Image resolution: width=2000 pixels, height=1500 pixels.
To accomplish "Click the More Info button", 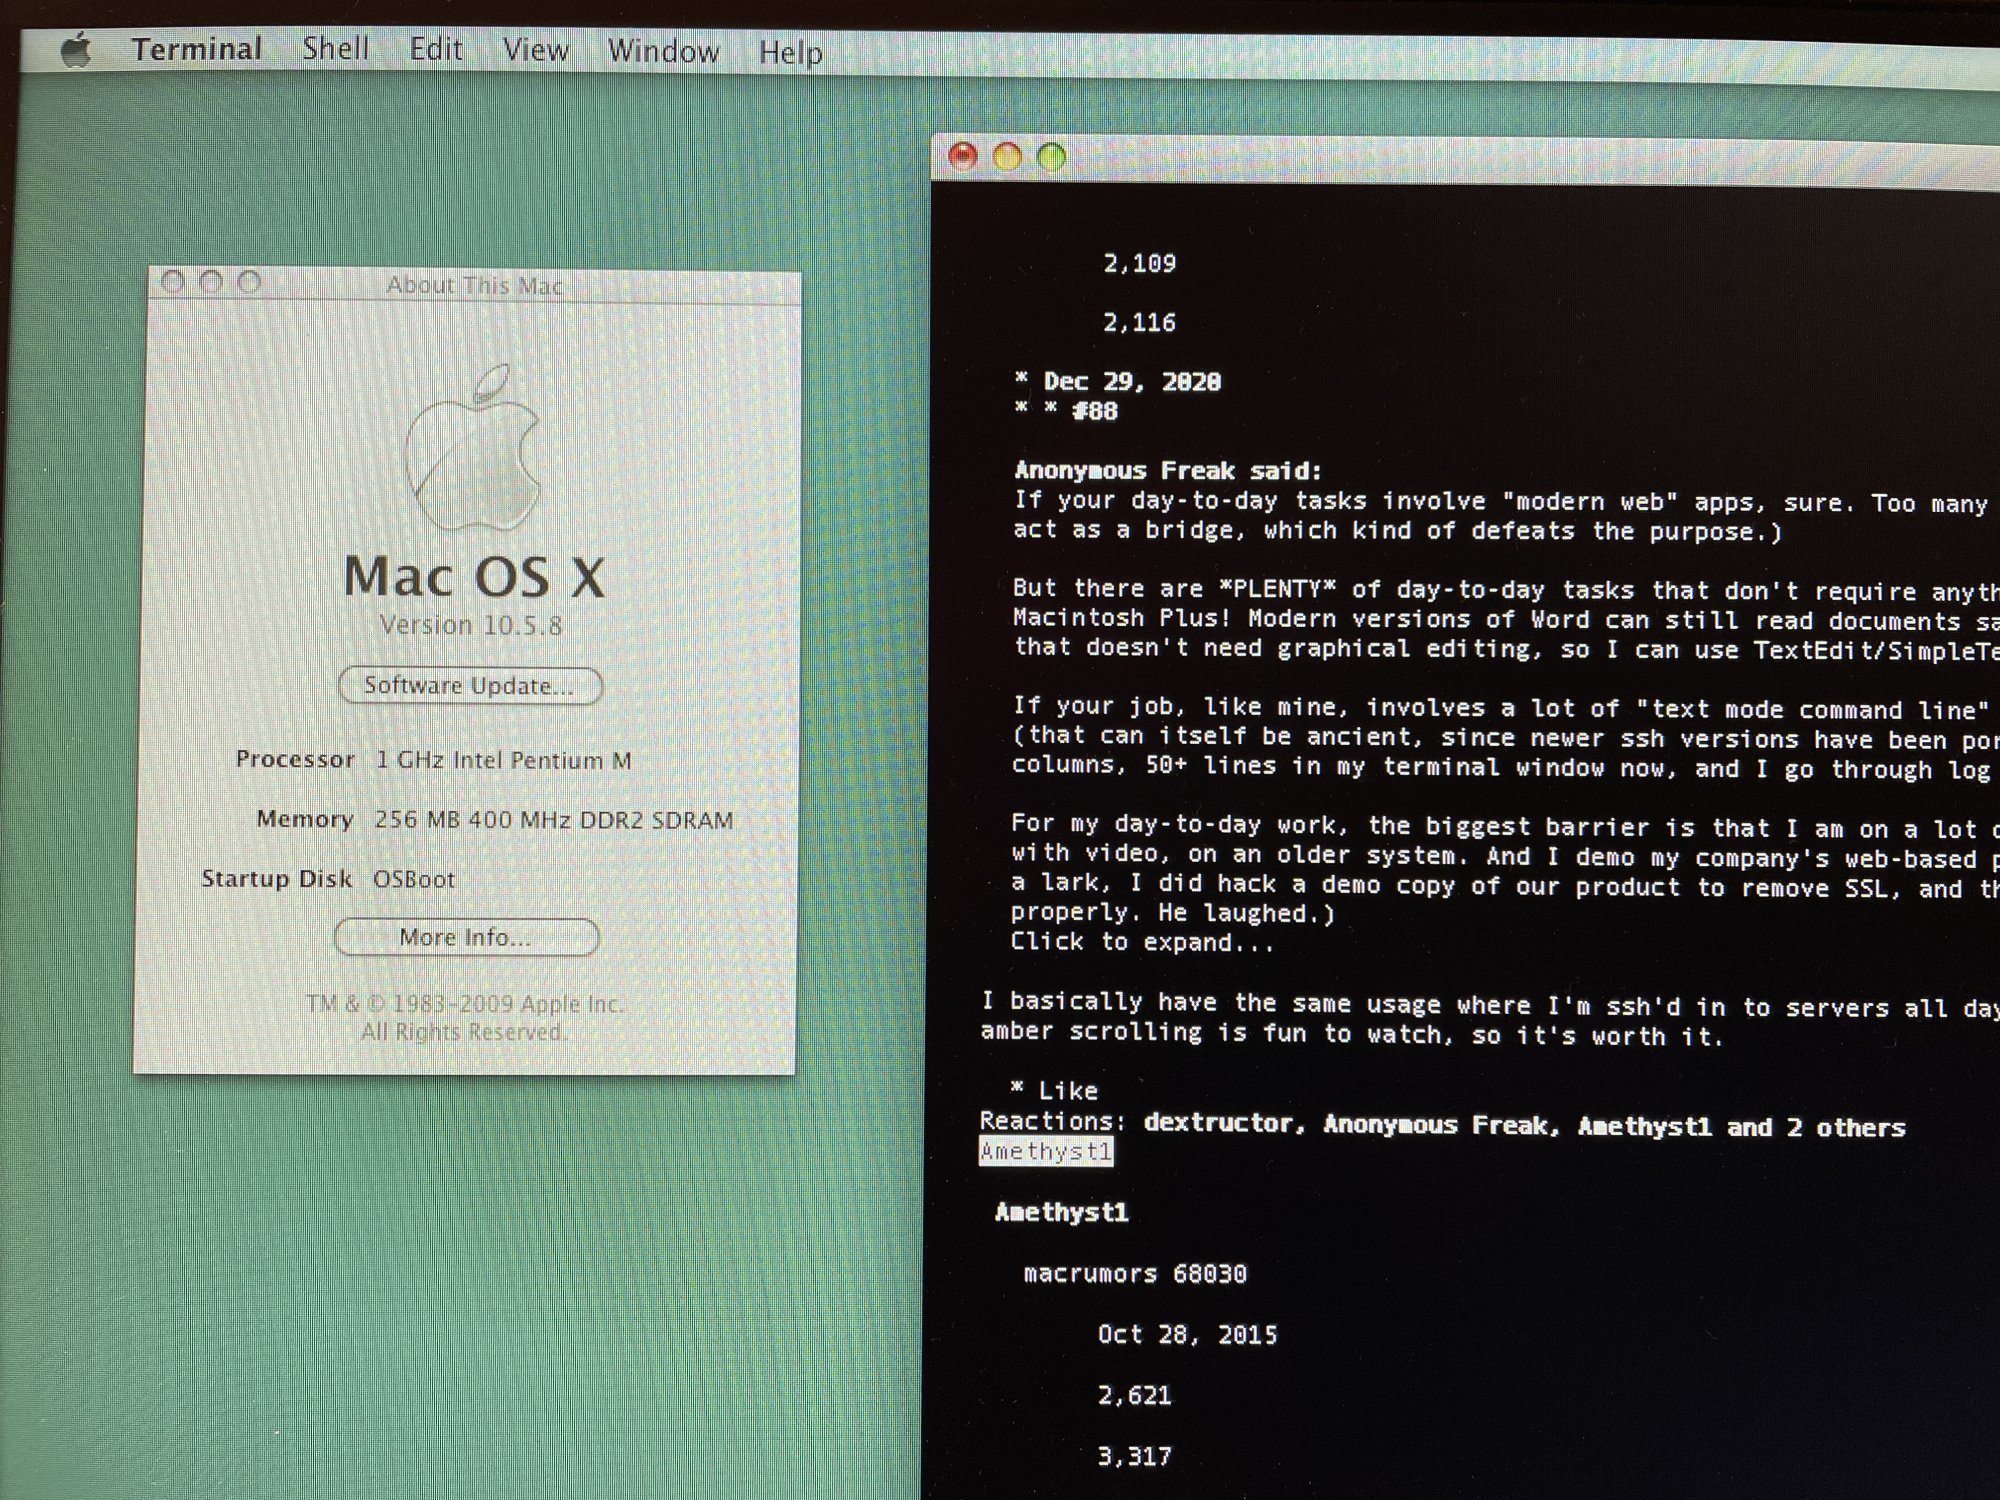I will [466, 937].
